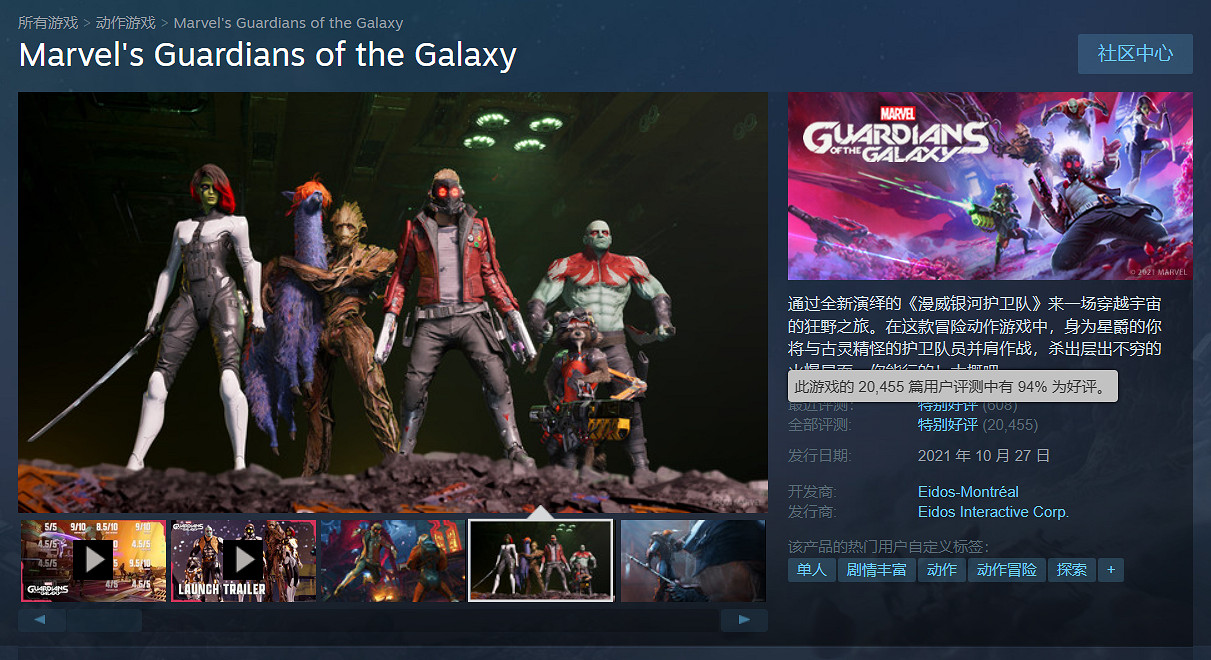Screen dimensions: 1211x660
Task: Go to 所有游戏 breadcrumb link
Action: tap(48, 22)
